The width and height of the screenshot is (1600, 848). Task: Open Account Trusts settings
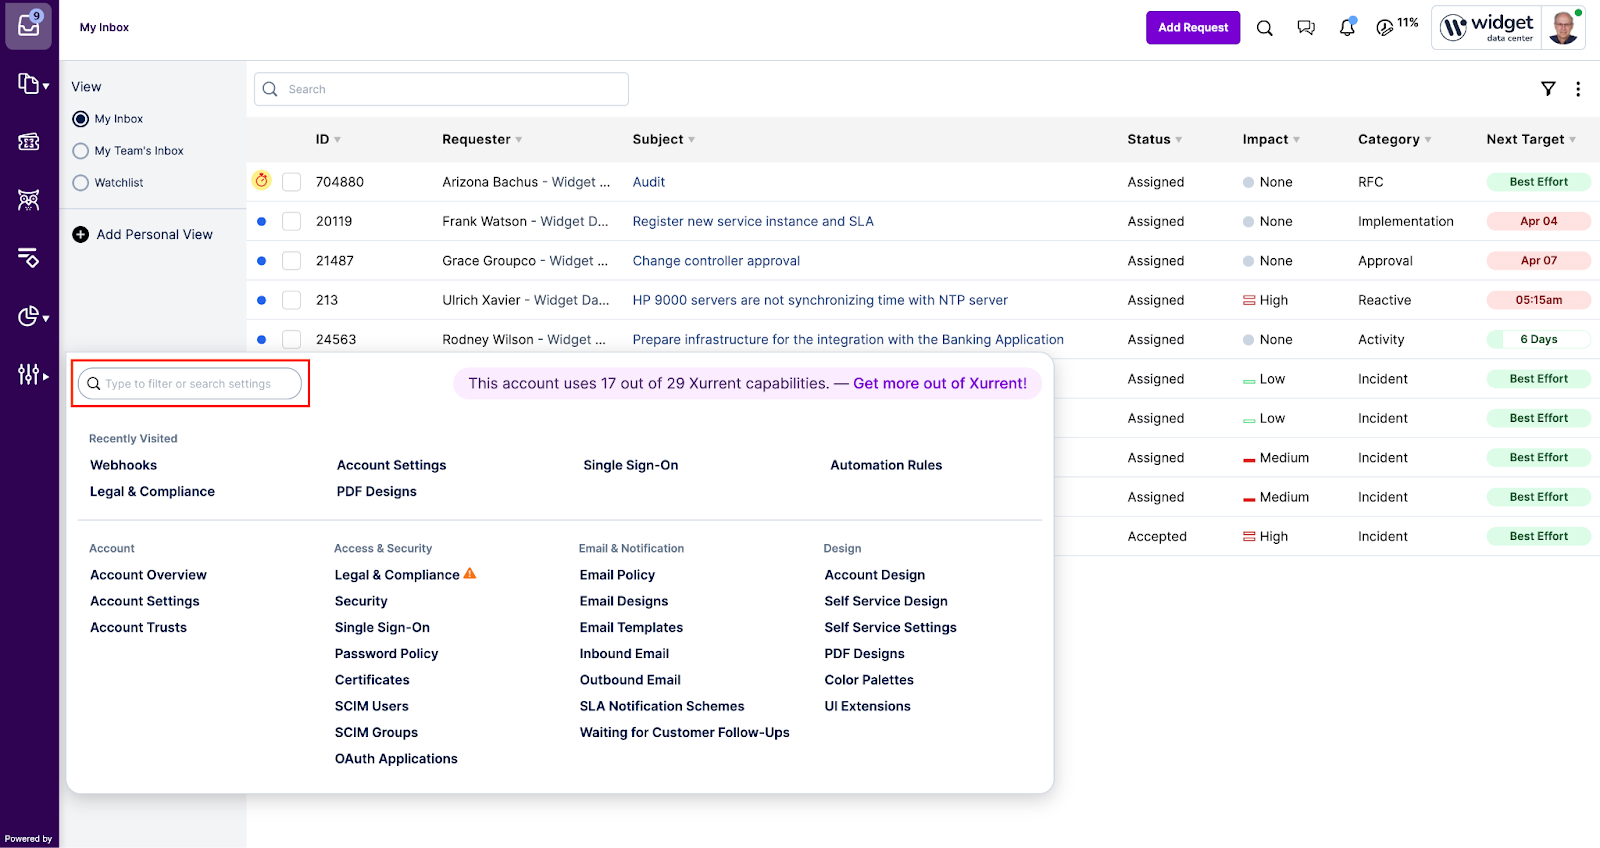coord(138,627)
